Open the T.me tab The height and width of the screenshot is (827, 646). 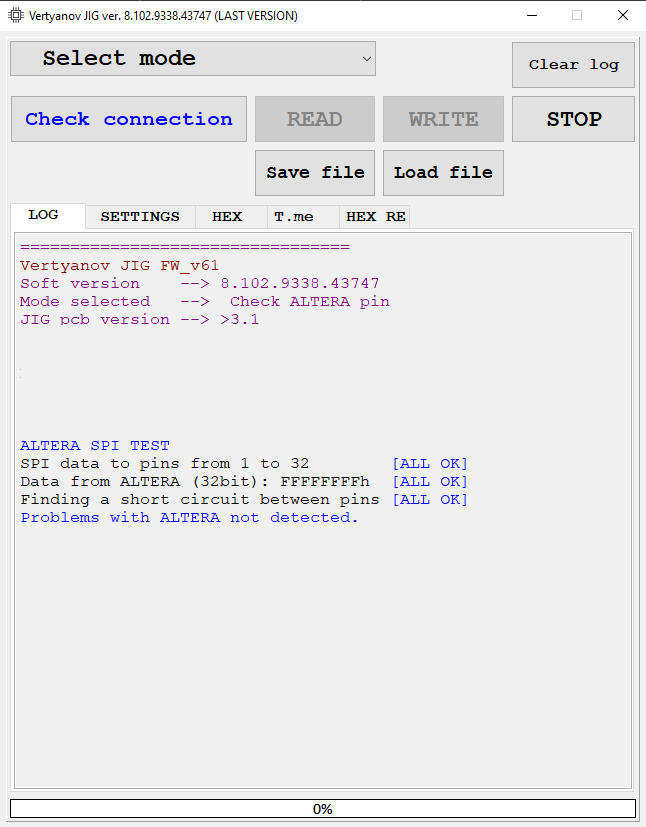(x=303, y=217)
